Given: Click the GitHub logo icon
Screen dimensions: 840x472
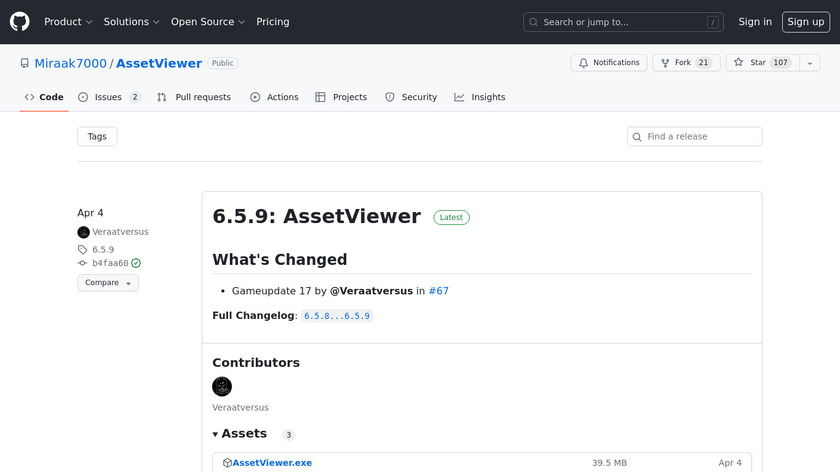Looking at the screenshot, I should pos(20,21).
